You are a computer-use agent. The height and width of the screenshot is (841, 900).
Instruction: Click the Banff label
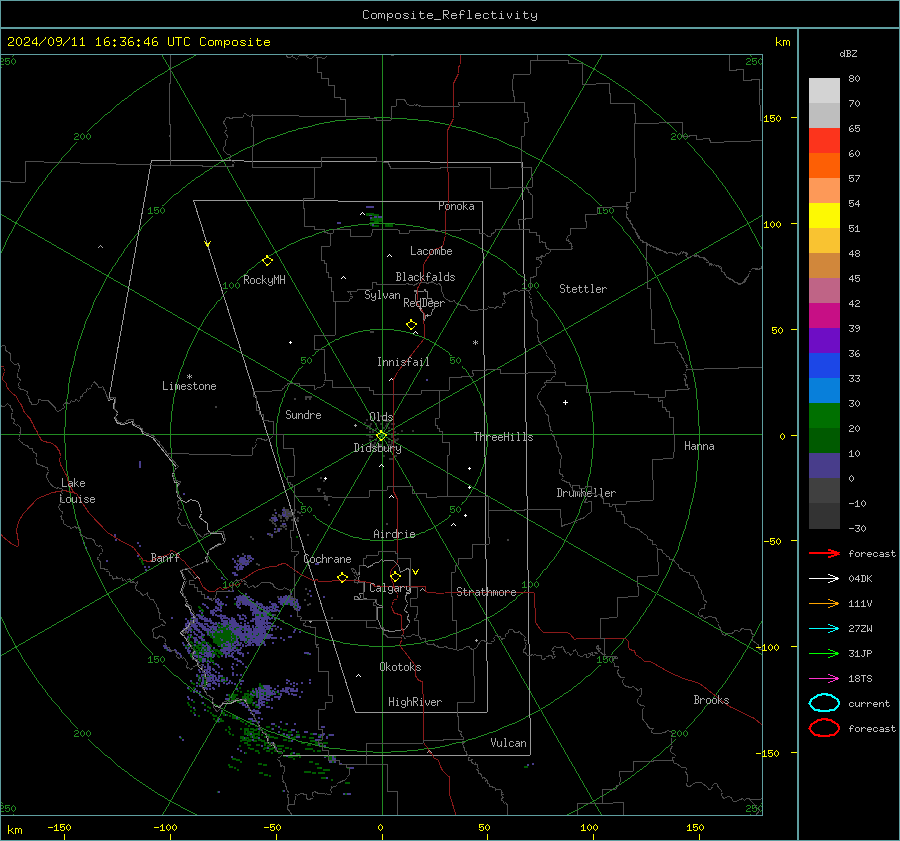tap(165, 557)
